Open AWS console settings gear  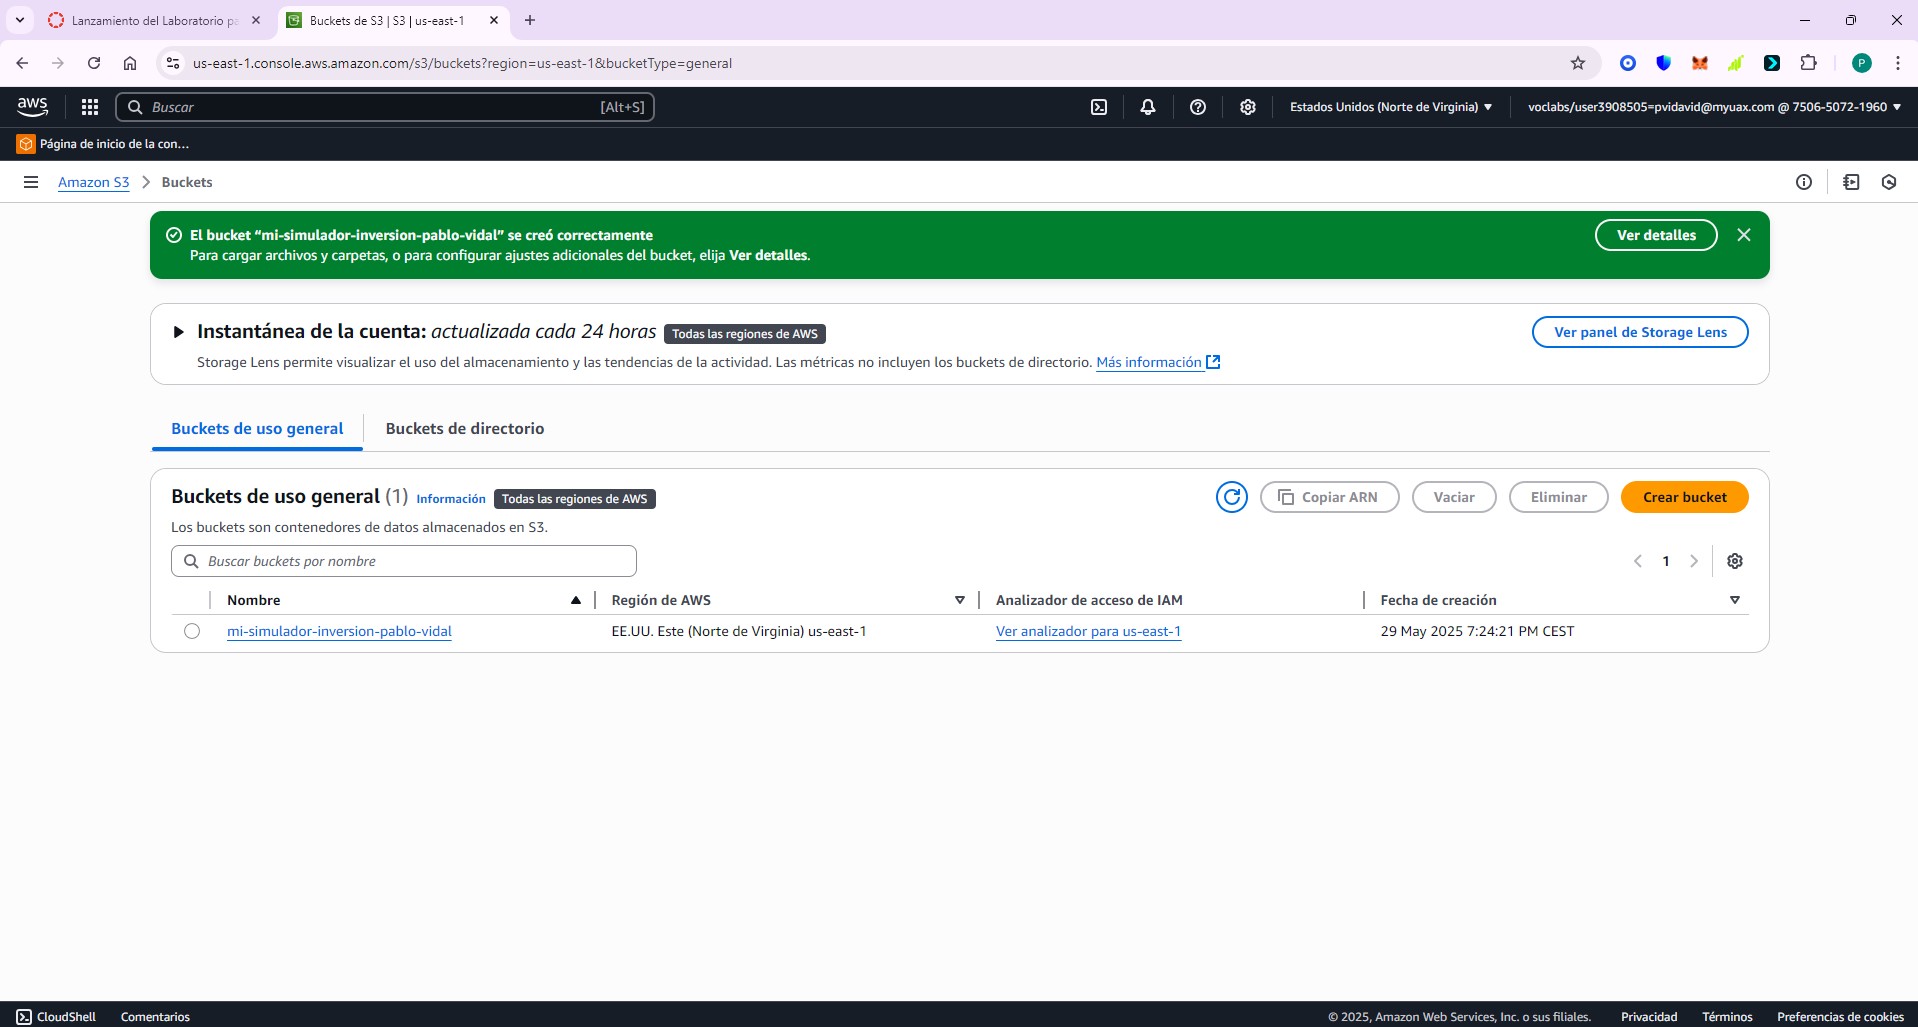click(x=1248, y=107)
